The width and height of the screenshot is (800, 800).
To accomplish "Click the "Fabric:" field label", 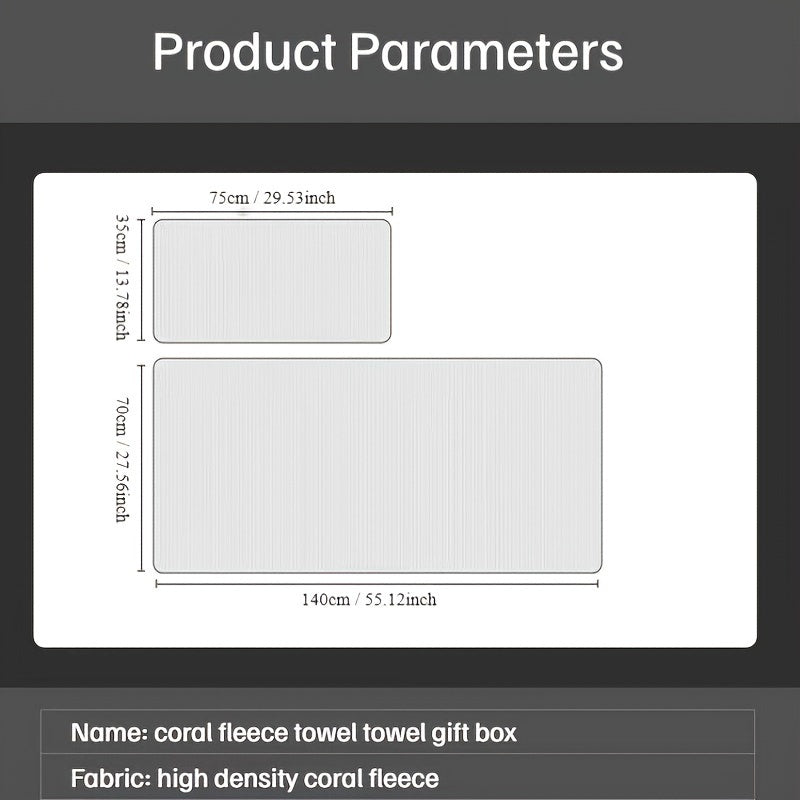I will 112,778.
